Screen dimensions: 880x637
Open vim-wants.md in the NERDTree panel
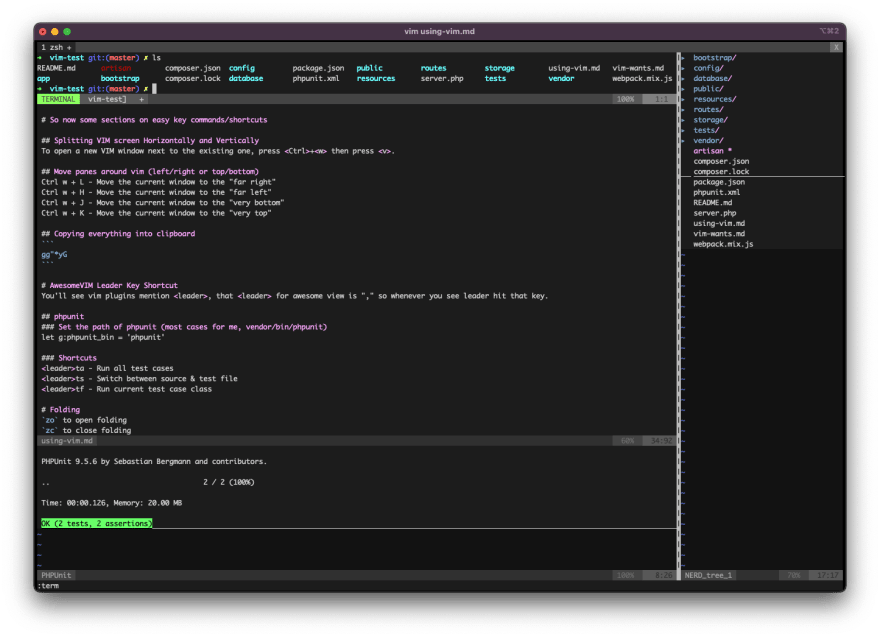[x=719, y=234]
